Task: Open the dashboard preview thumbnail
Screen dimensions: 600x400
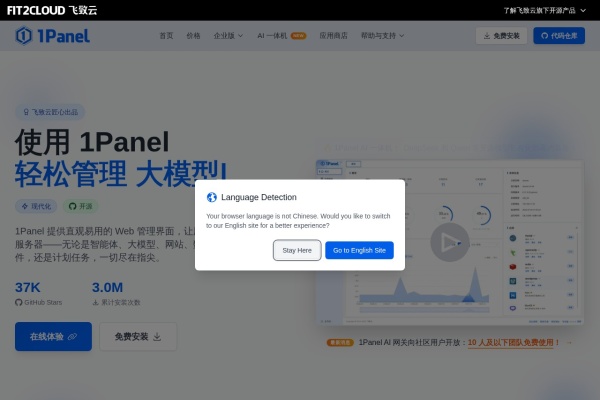Action: tap(450, 243)
